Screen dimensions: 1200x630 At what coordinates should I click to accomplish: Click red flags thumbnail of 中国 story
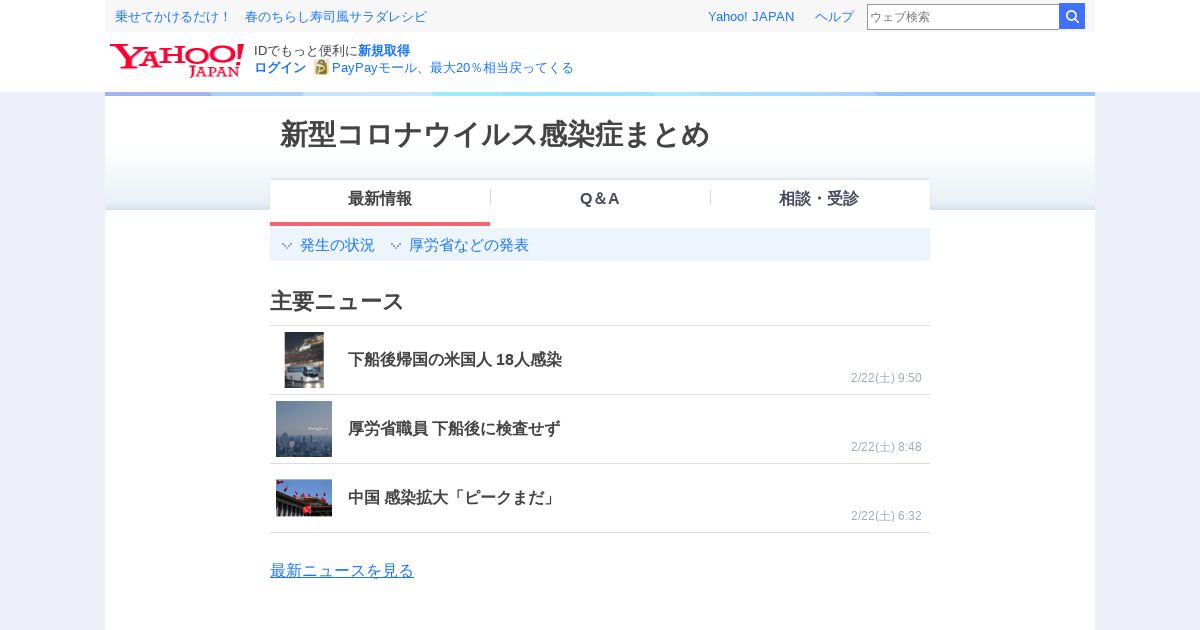[x=304, y=498]
